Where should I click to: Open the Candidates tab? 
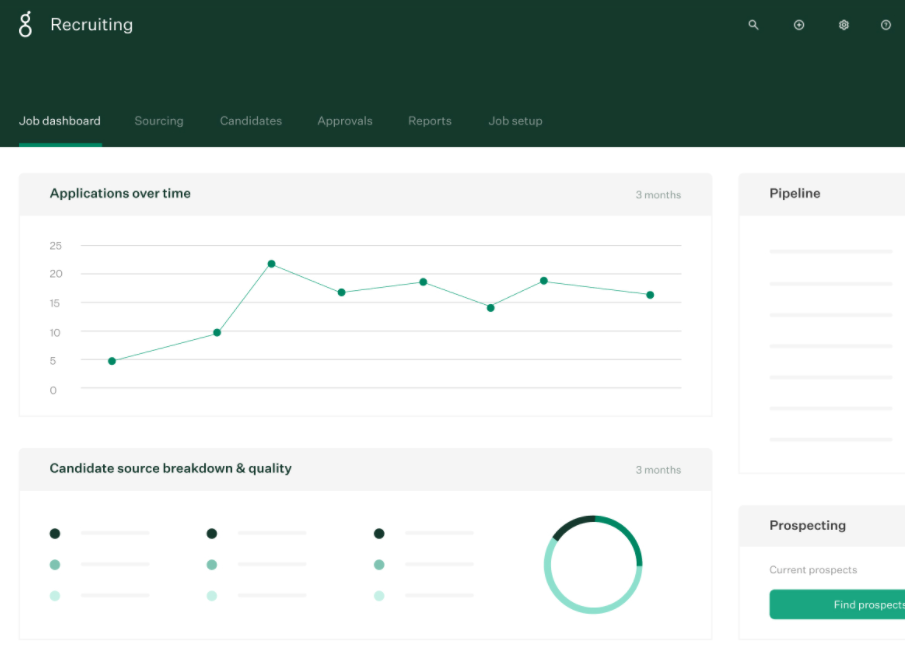click(251, 121)
